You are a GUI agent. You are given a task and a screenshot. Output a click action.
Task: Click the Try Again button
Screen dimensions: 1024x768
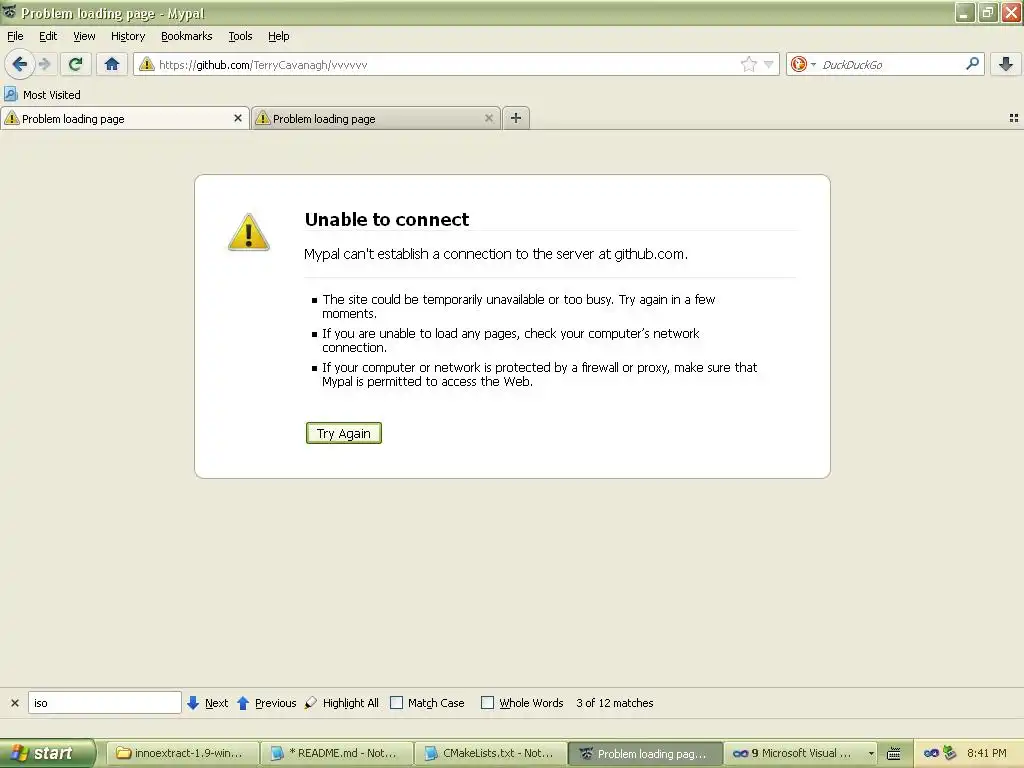click(344, 433)
